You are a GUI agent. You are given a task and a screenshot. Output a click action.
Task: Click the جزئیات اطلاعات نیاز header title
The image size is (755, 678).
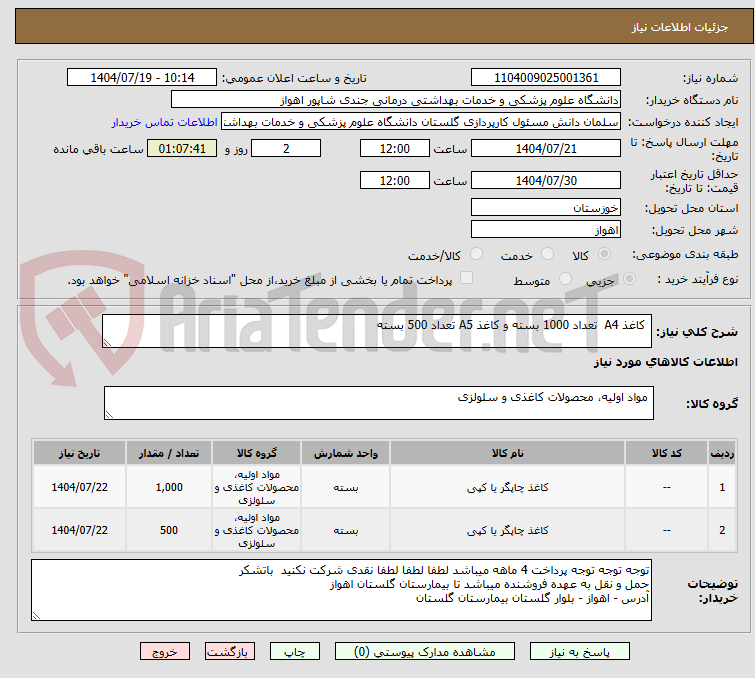679,27
